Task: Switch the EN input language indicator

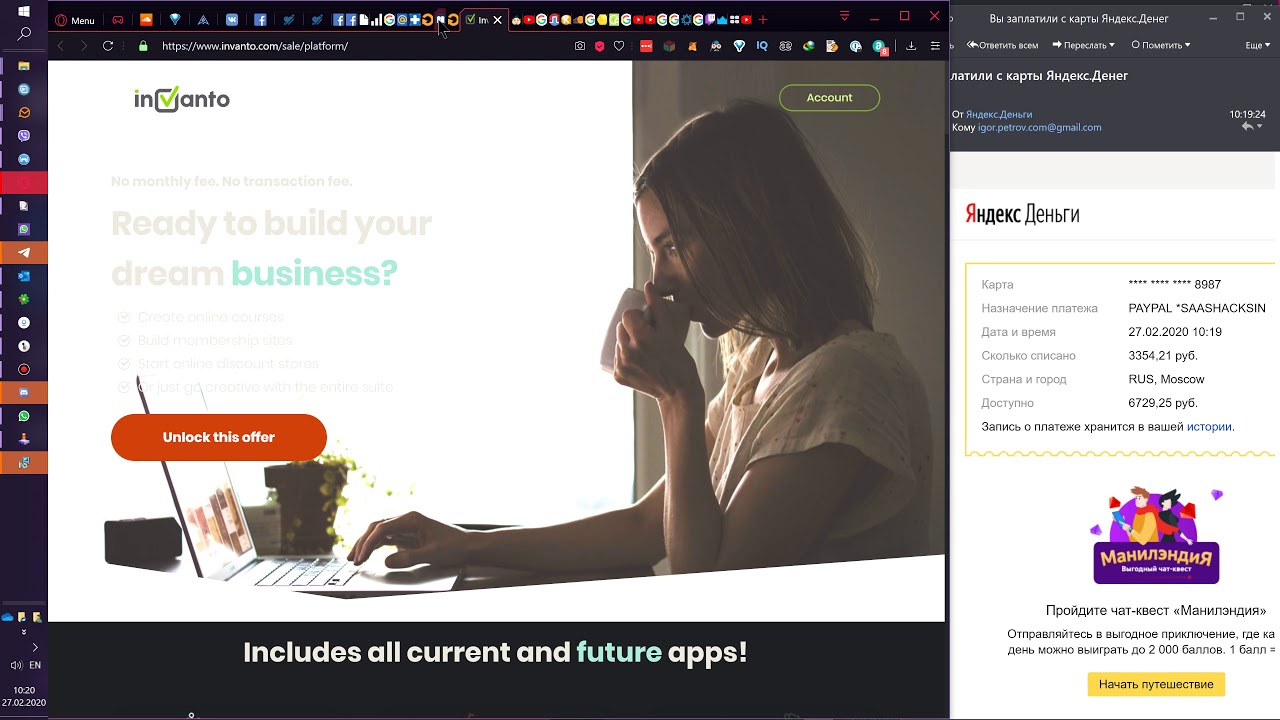Action: point(35,665)
